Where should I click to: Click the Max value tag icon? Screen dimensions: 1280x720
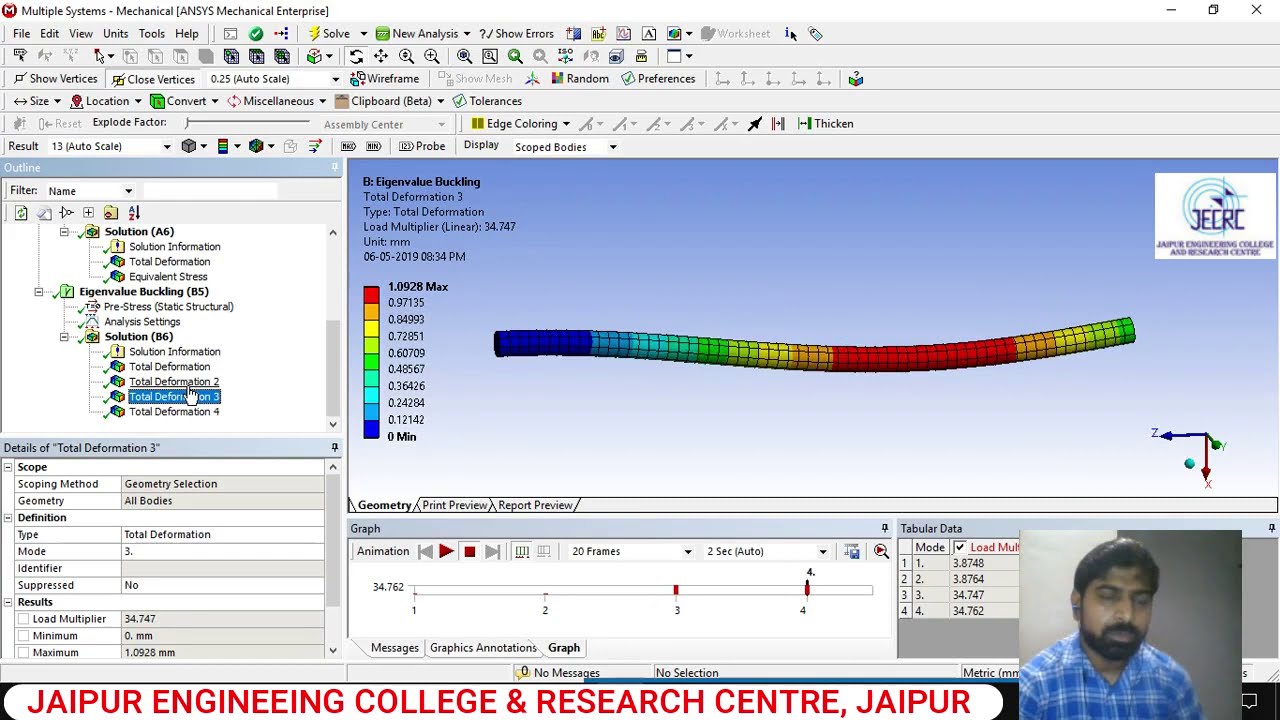click(348, 146)
